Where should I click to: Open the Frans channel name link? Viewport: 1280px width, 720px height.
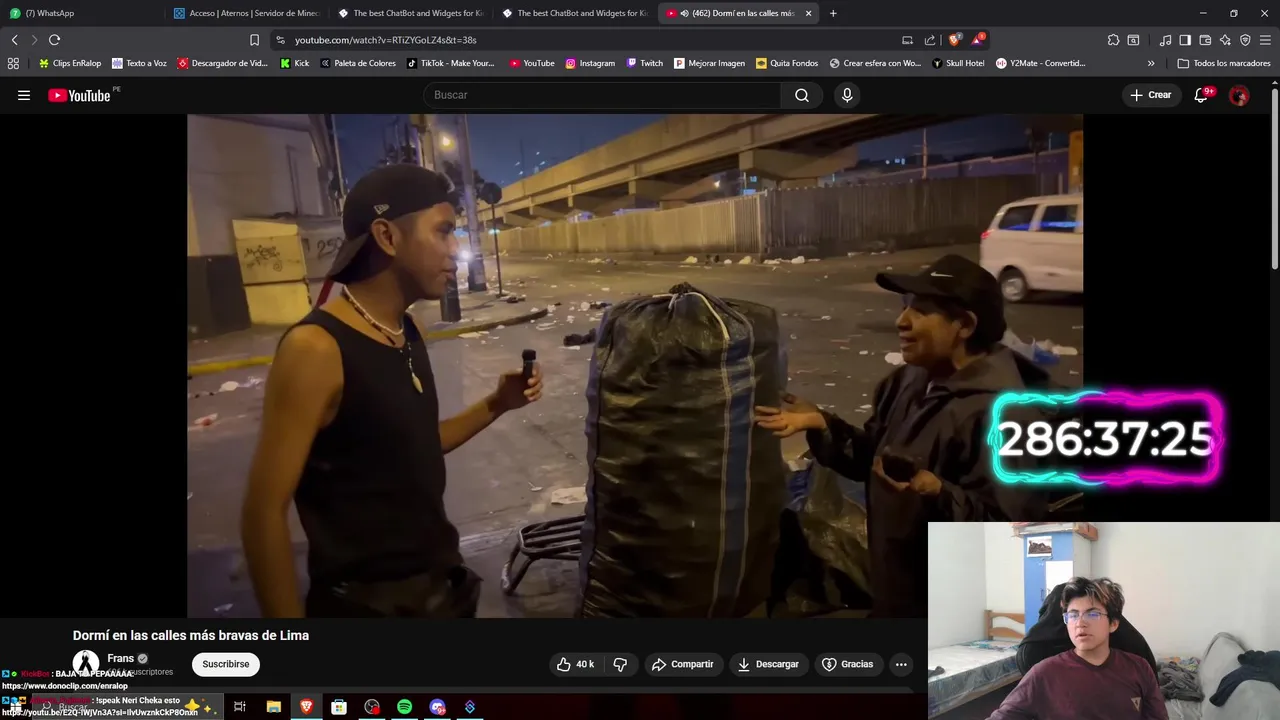[x=120, y=658]
